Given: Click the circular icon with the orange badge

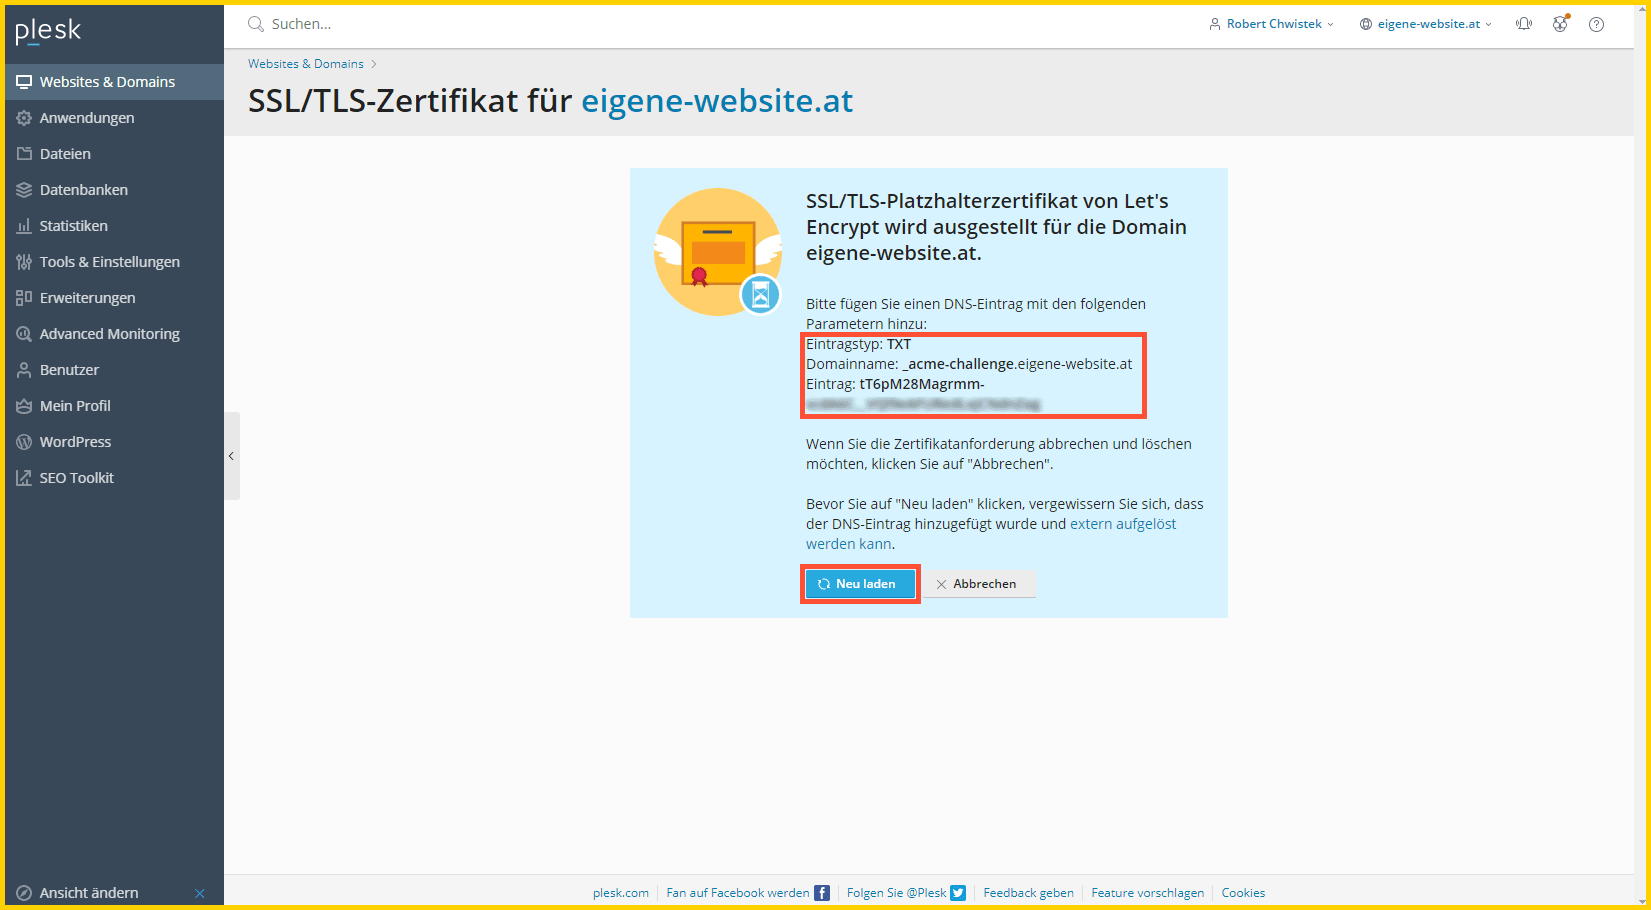Looking at the screenshot, I should coord(1560,24).
